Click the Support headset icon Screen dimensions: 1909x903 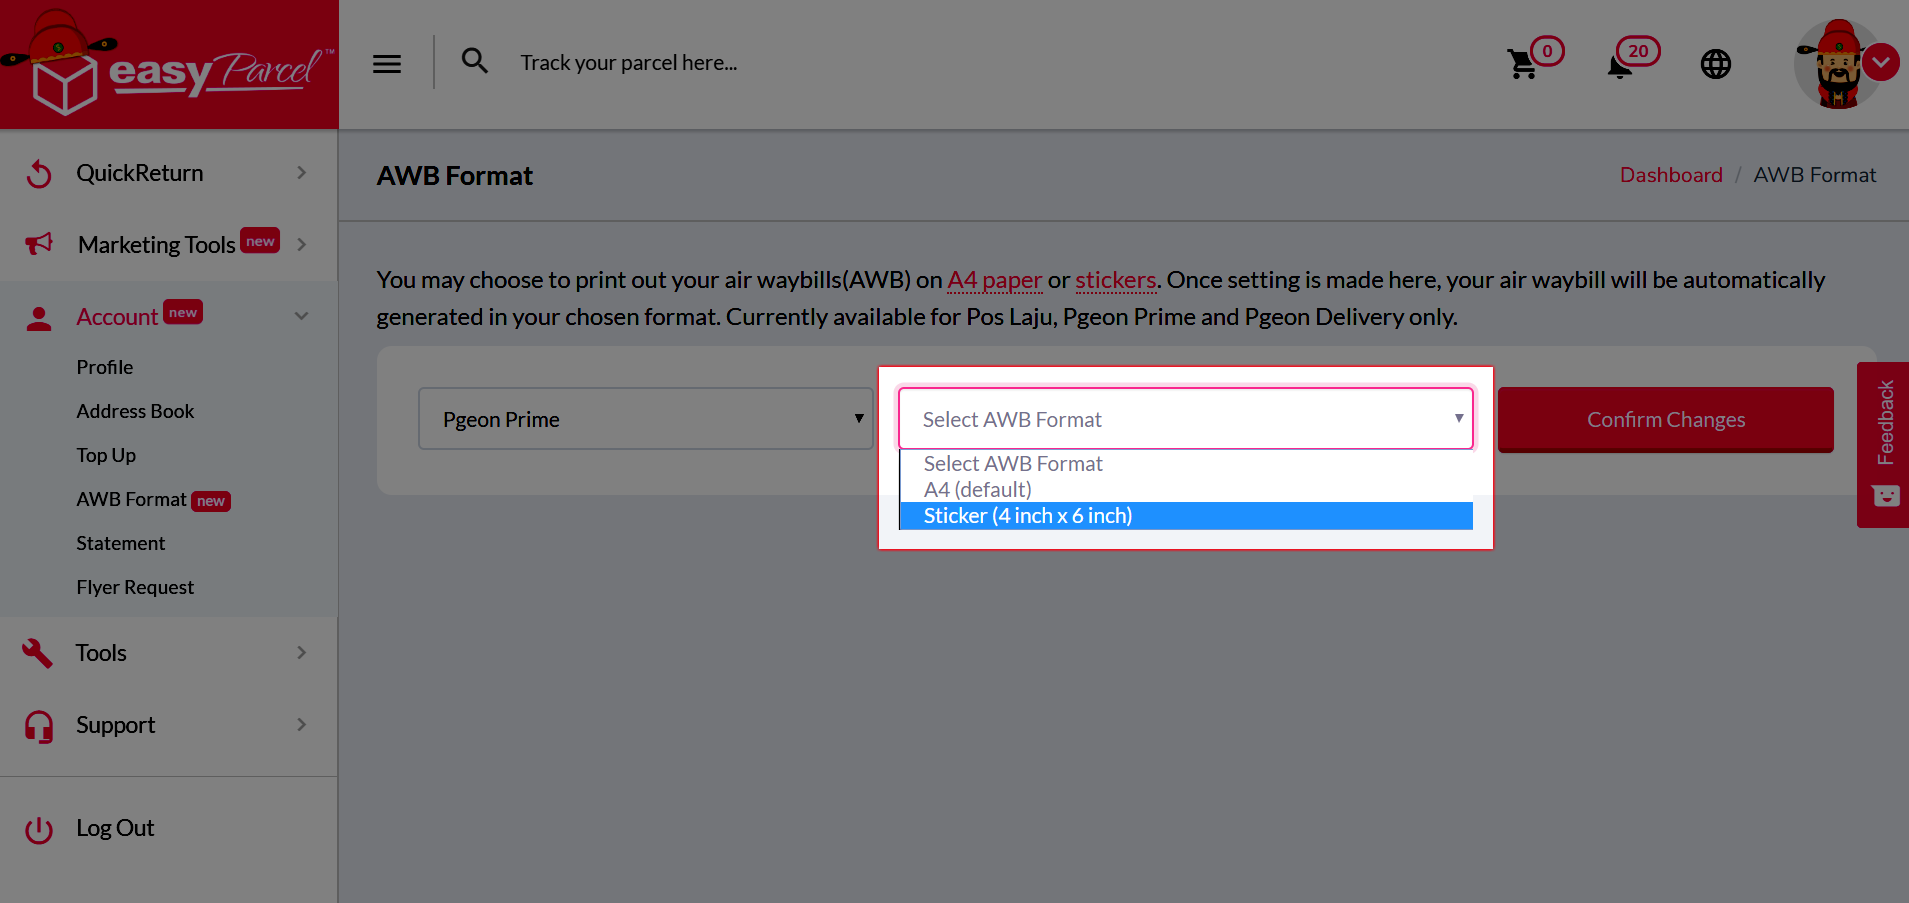click(x=37, y=725)
